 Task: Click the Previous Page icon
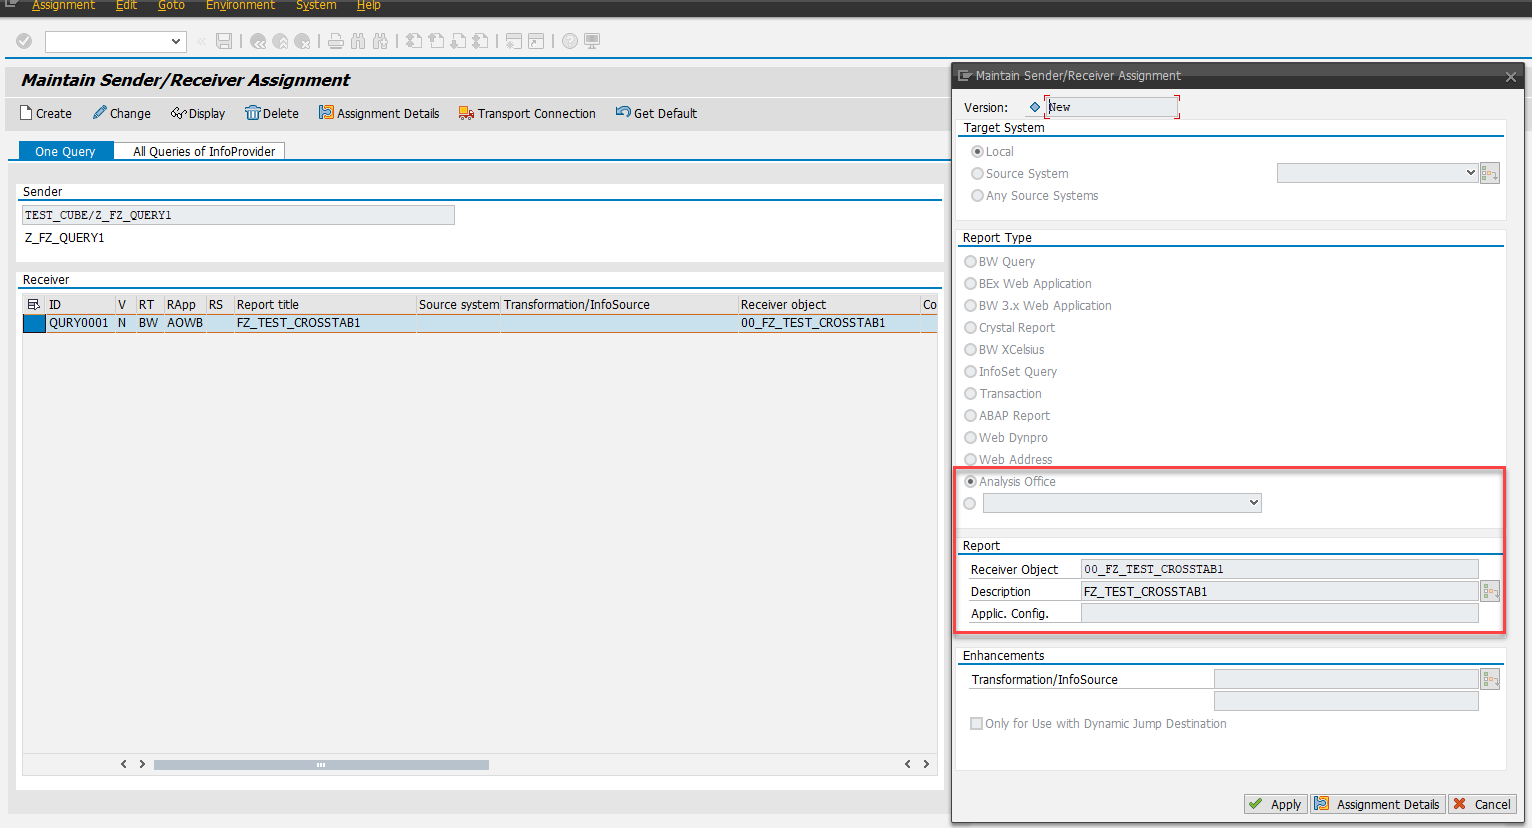tap(436, 41)
